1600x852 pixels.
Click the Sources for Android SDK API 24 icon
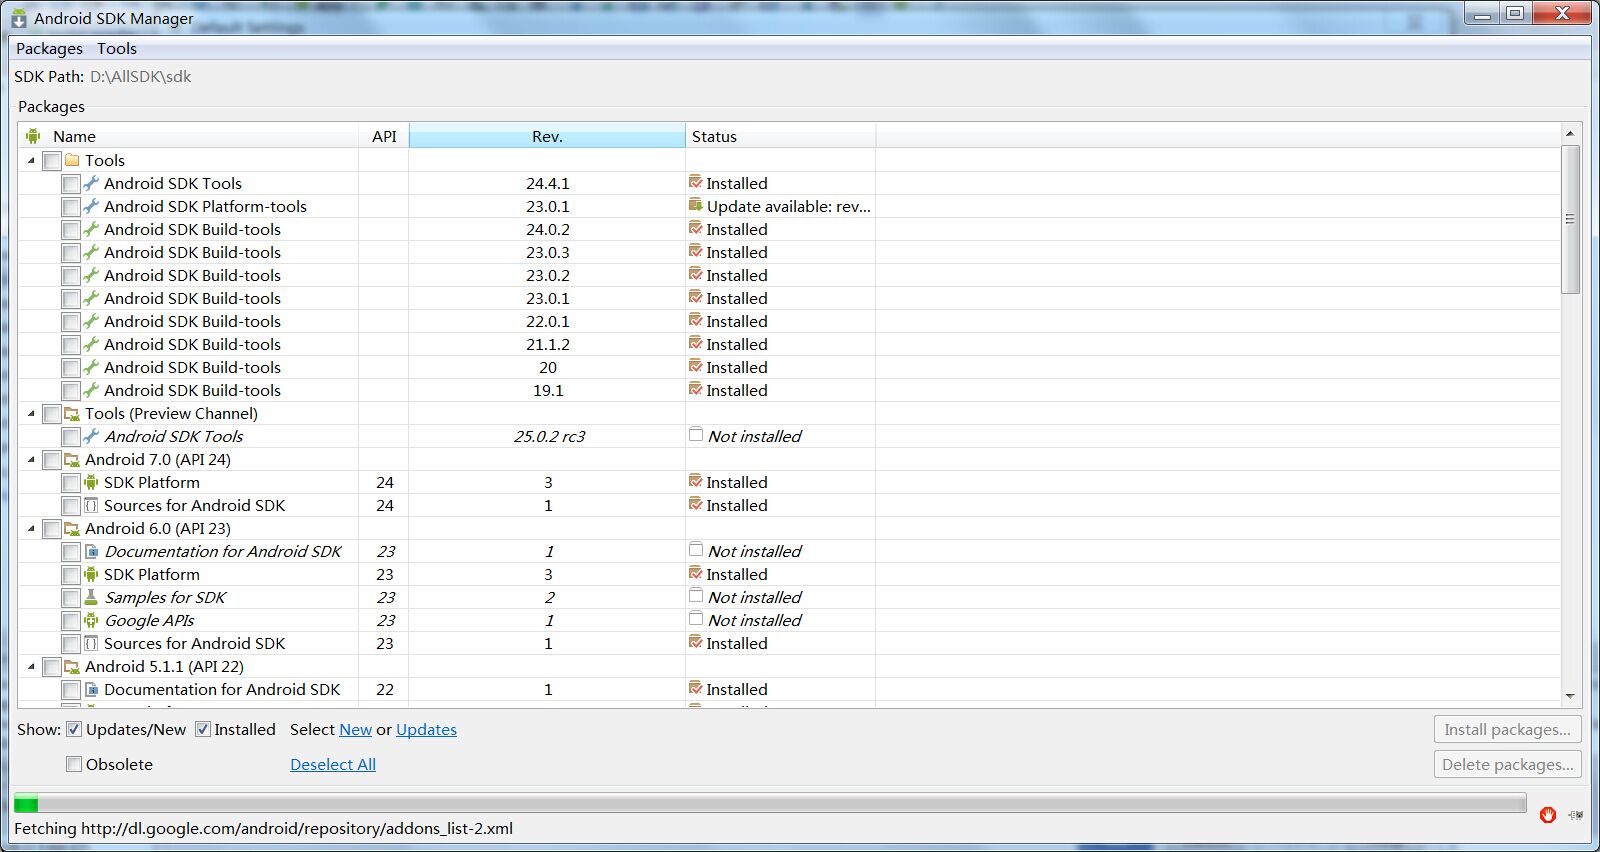[x=91, y=505]
